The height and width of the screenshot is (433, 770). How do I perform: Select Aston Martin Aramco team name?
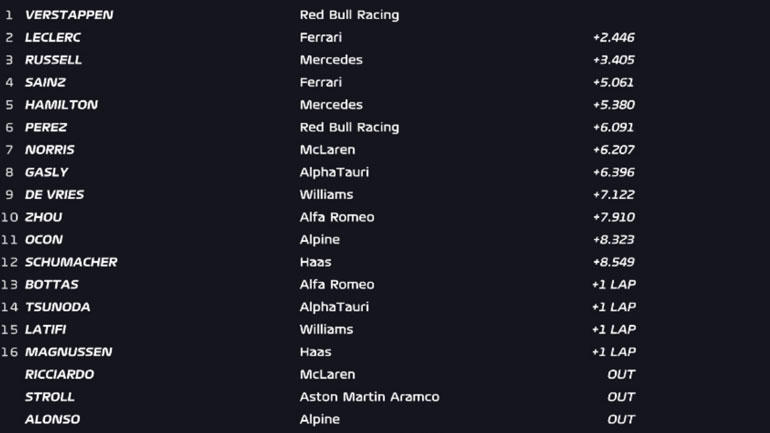pos(369,397)
